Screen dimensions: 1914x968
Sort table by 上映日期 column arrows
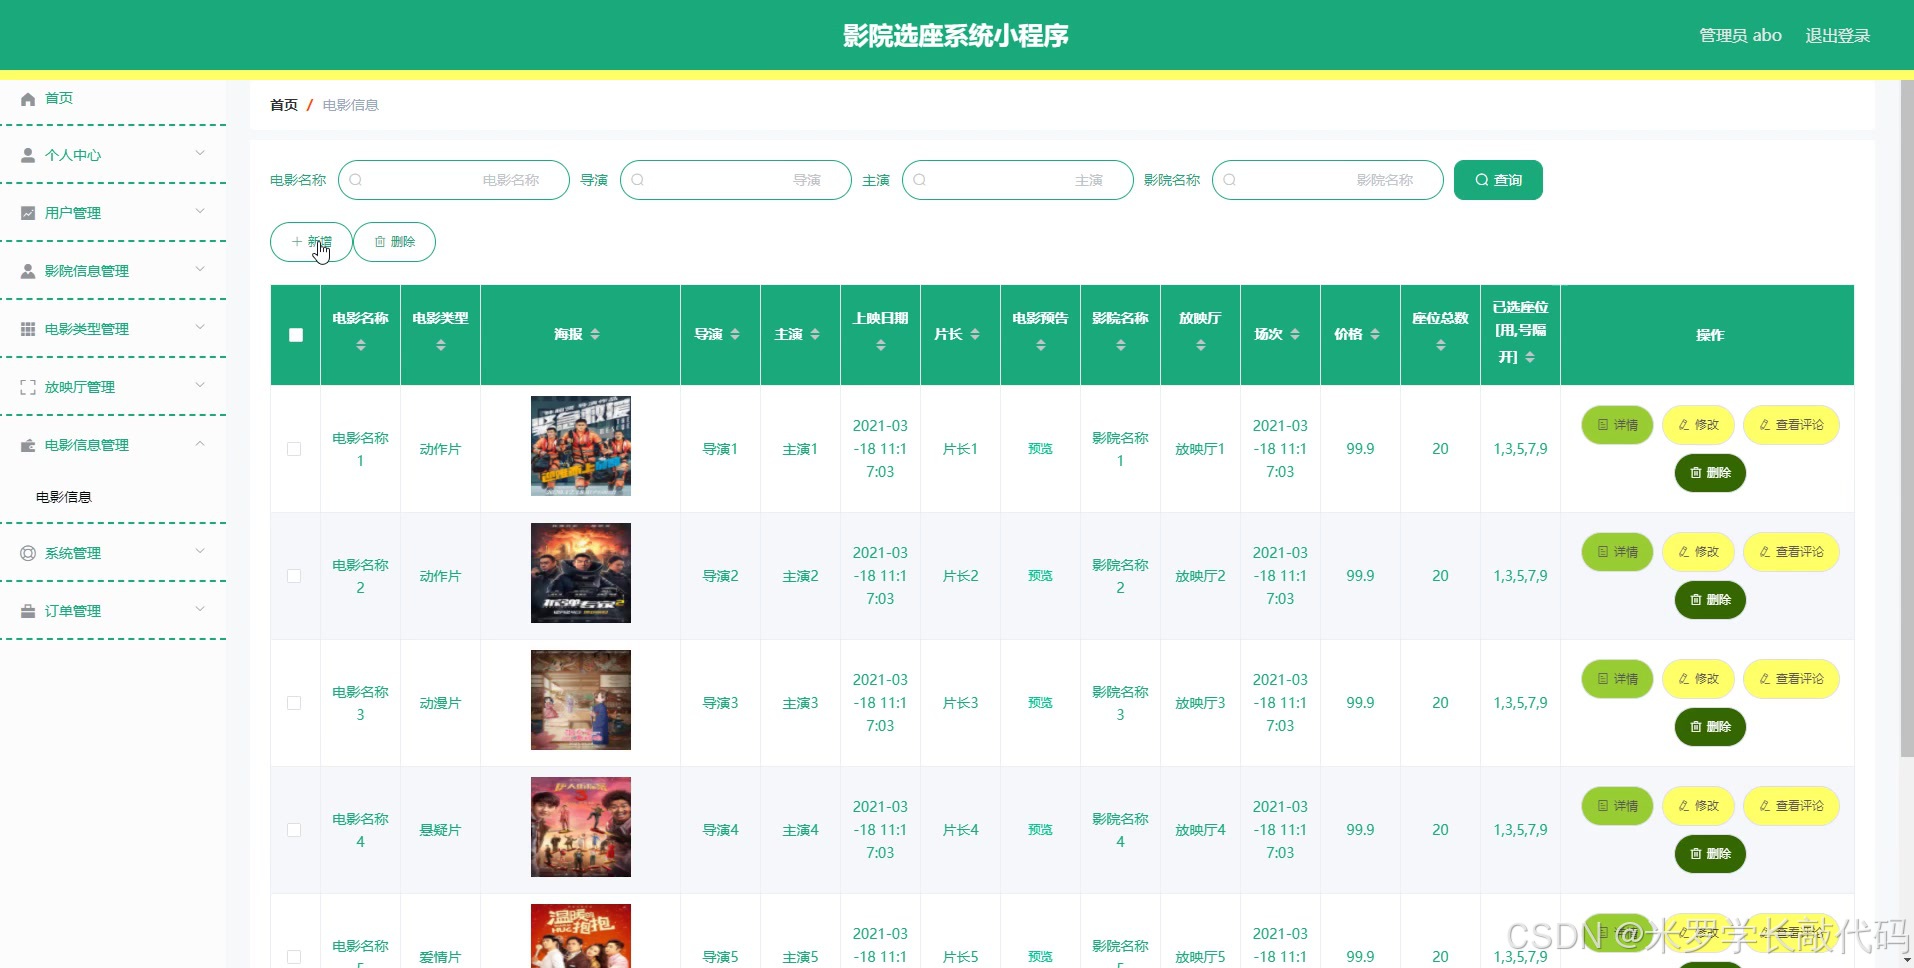coord(881,345)
